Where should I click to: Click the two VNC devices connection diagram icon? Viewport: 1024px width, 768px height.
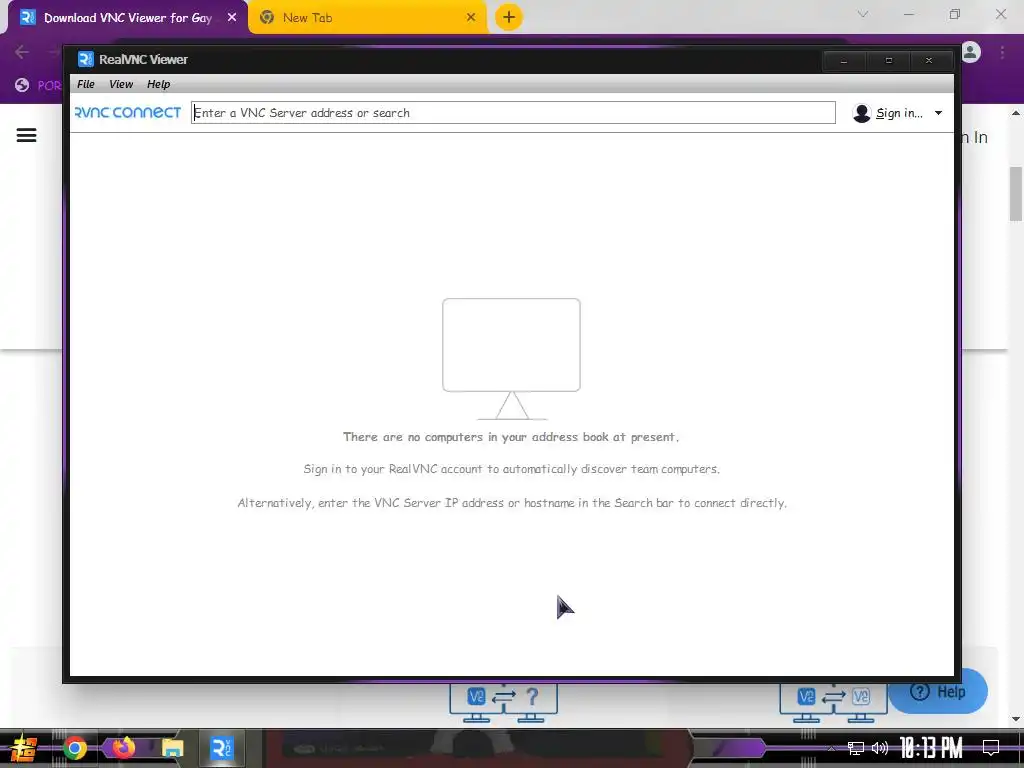coord(833,703)
